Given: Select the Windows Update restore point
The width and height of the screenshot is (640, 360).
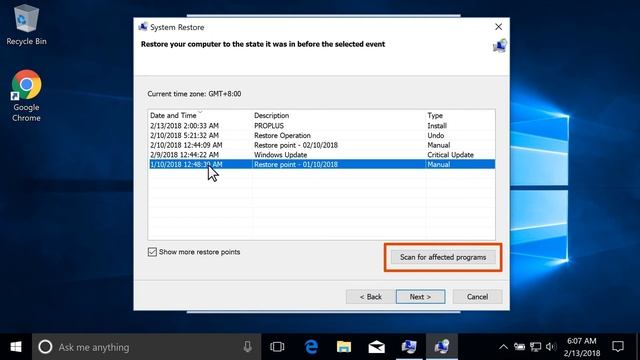Looking at the screenshot, I should pyautogui.click(x=322, y=155).
